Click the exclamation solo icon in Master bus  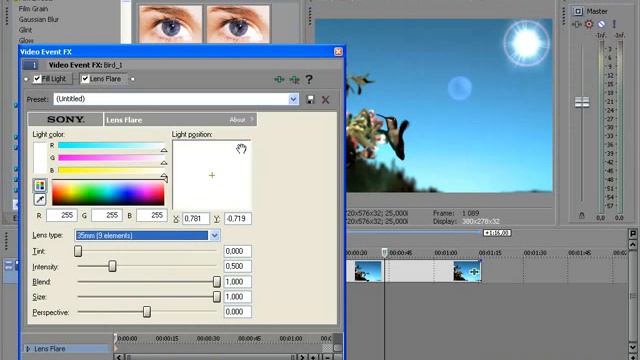[613, 24]
